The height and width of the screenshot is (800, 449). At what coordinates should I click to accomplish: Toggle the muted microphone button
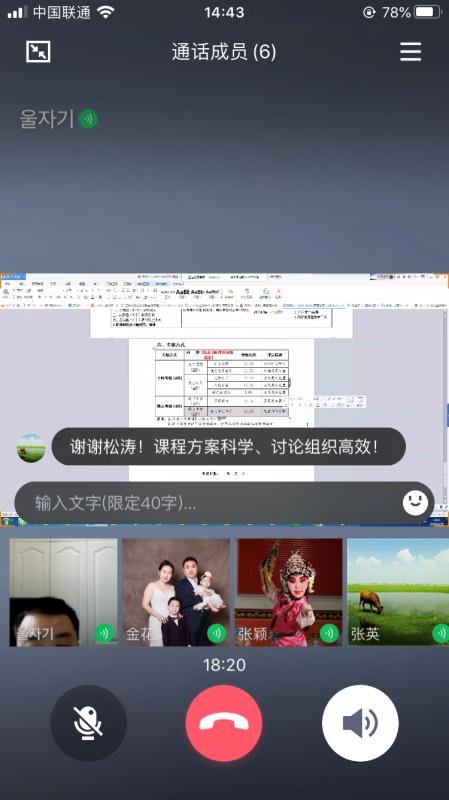coord(88,723)
